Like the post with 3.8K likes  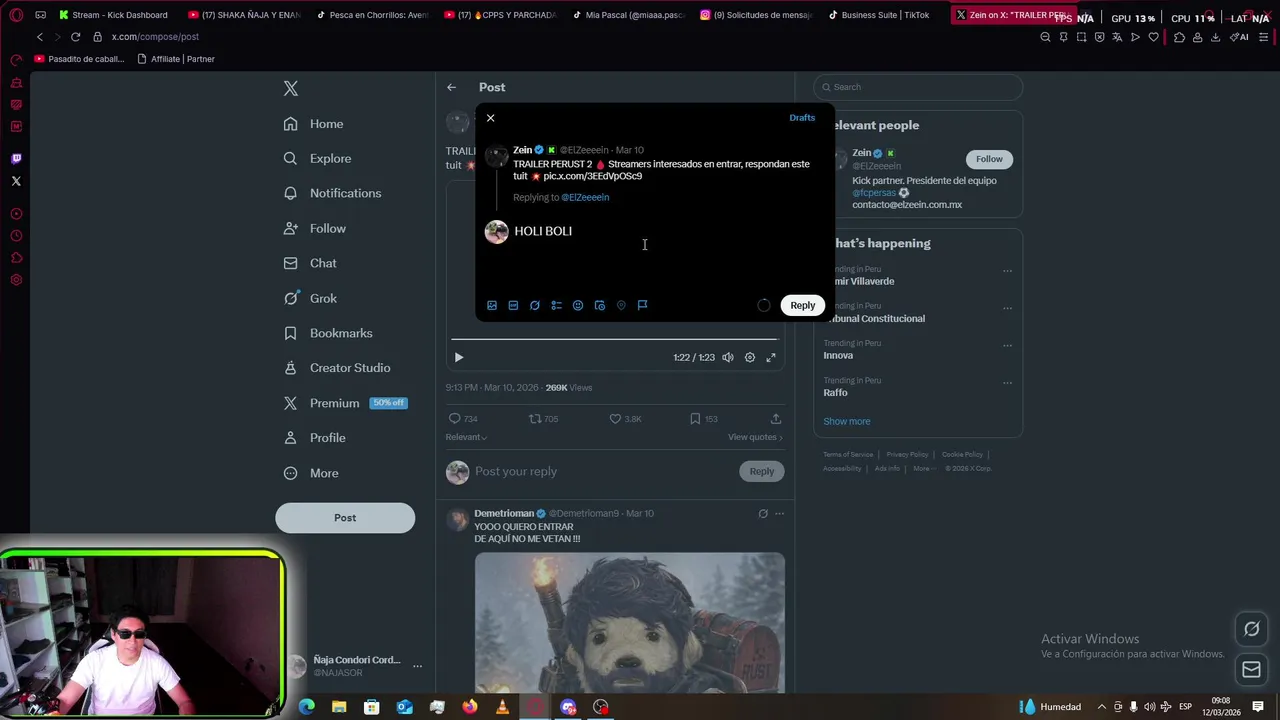pos(626,419)
